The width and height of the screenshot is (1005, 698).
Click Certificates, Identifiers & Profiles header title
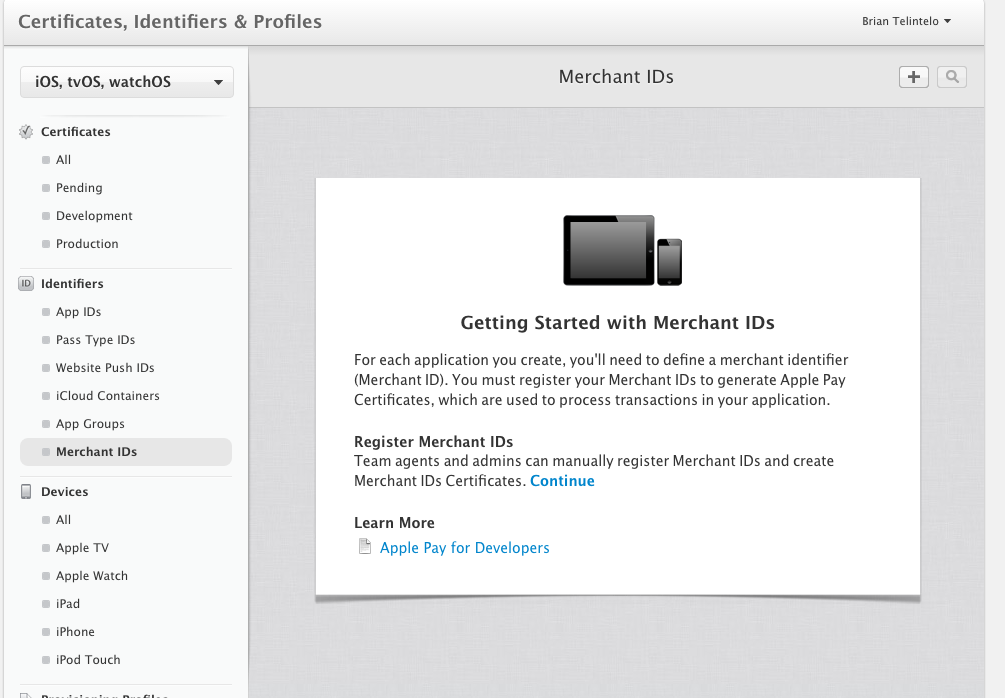pyautogui.click(x=170, y=21)
